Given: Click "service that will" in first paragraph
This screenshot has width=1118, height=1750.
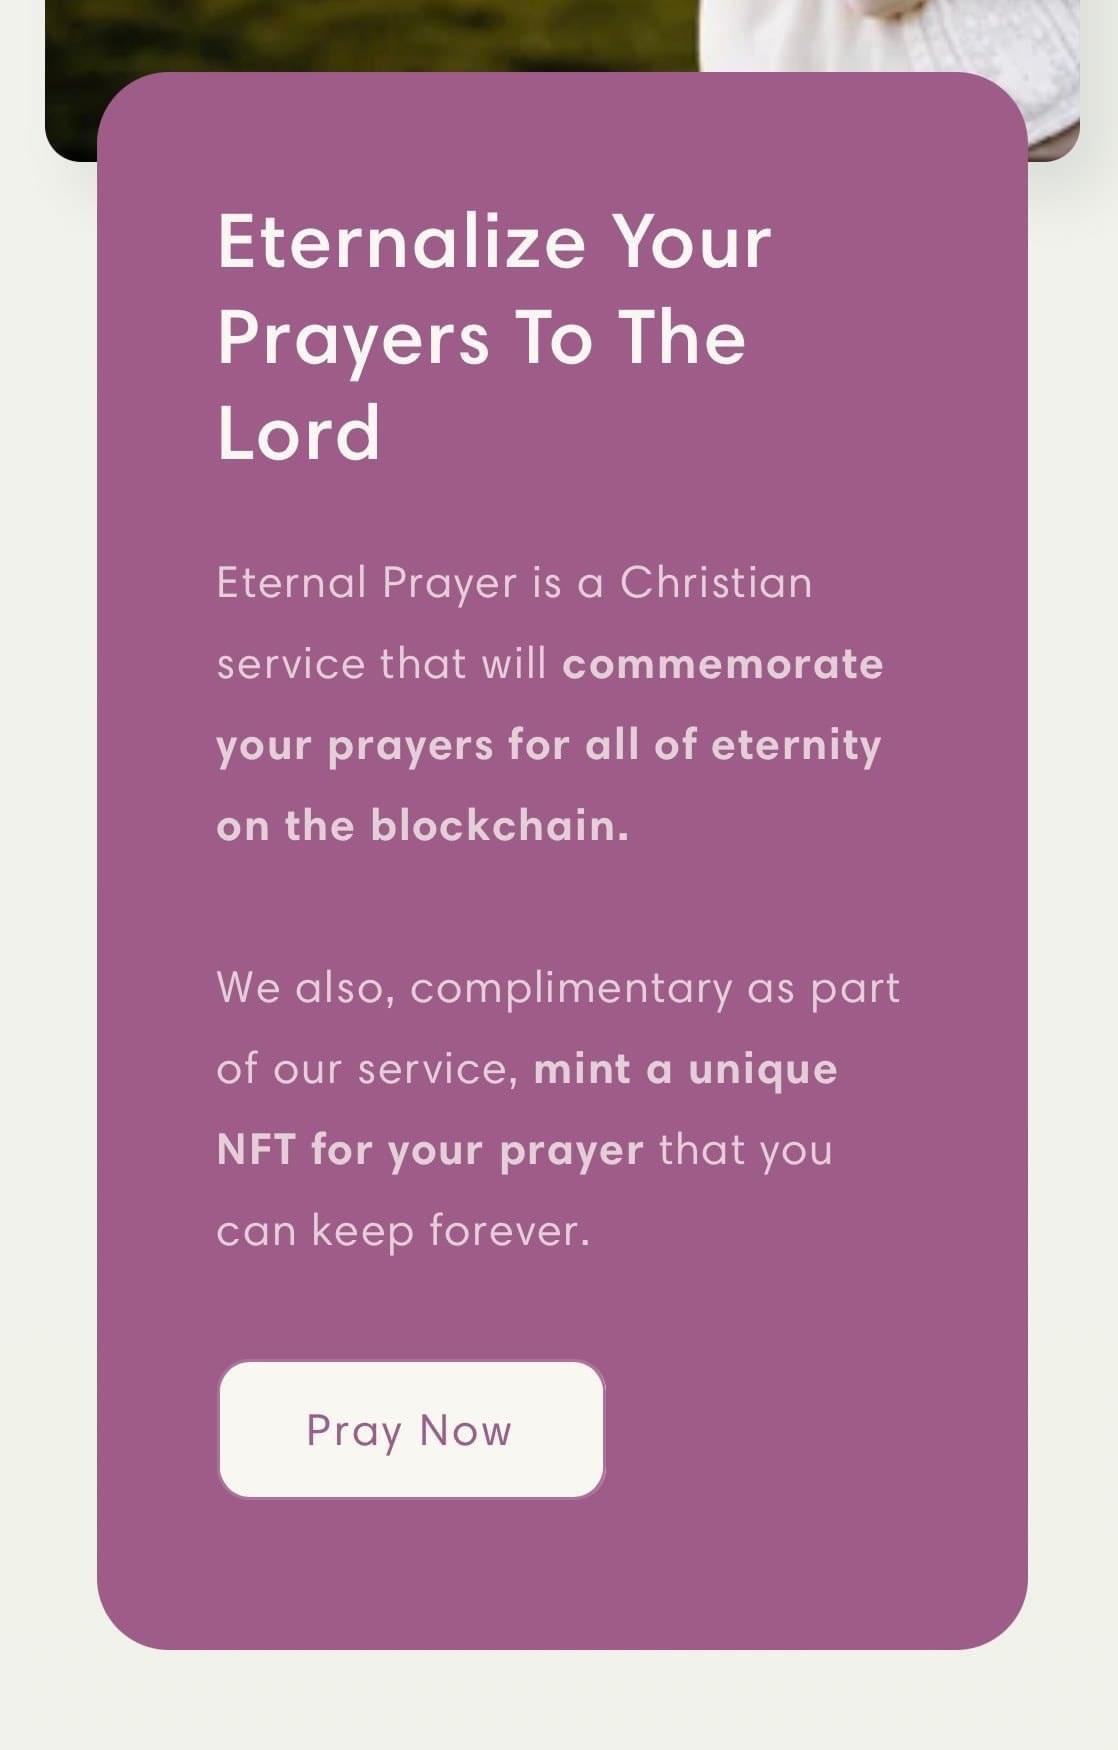Looking at the screenshot, I should (x=381, y=664).
